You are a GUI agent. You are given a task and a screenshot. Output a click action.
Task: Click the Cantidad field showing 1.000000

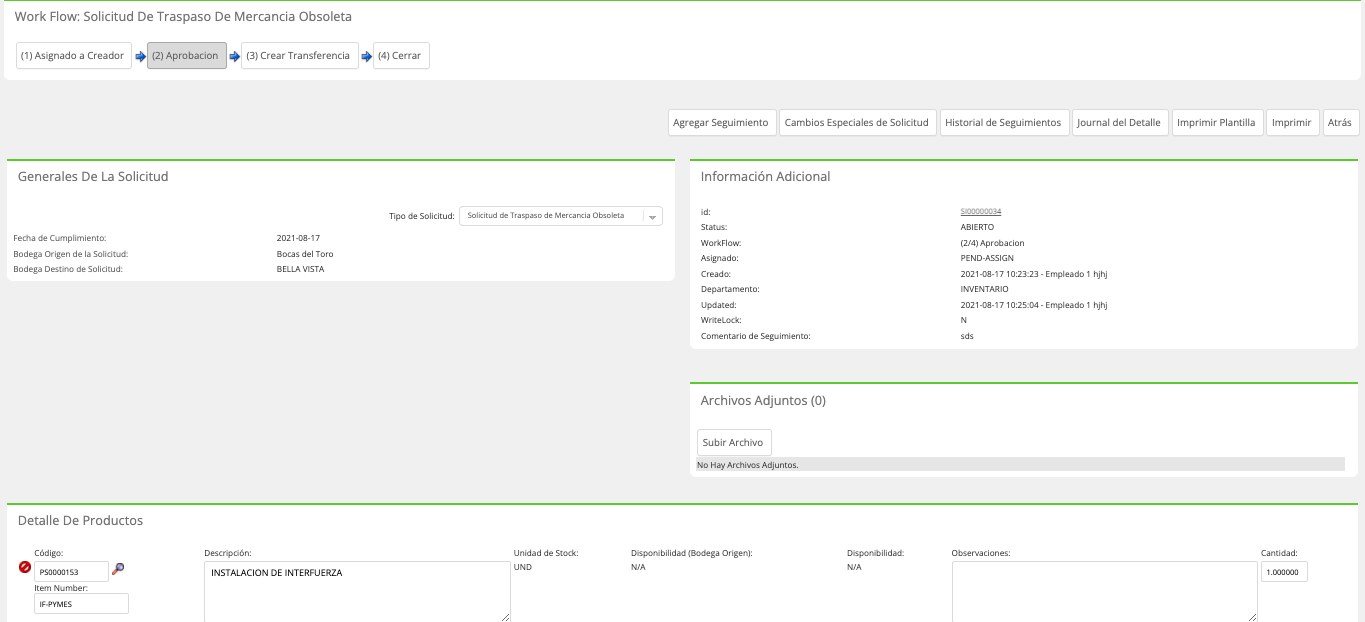(1284, 572)
